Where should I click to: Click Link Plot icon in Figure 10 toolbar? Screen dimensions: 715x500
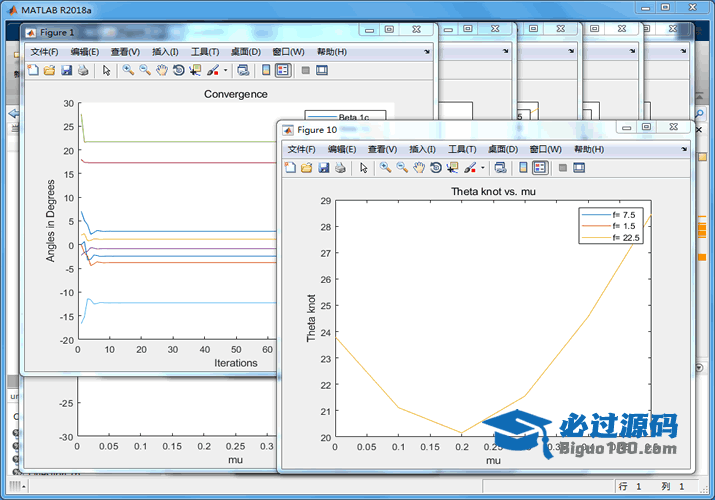[501, 168]
